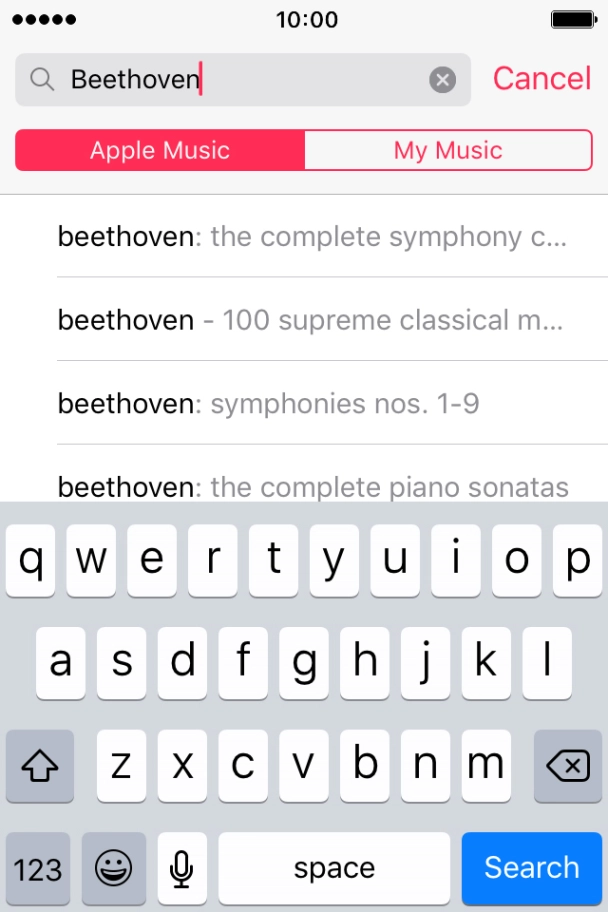Clear the Beethoven search text
The height and width of the screenshot is (912, 608).
tap(443, 80)
